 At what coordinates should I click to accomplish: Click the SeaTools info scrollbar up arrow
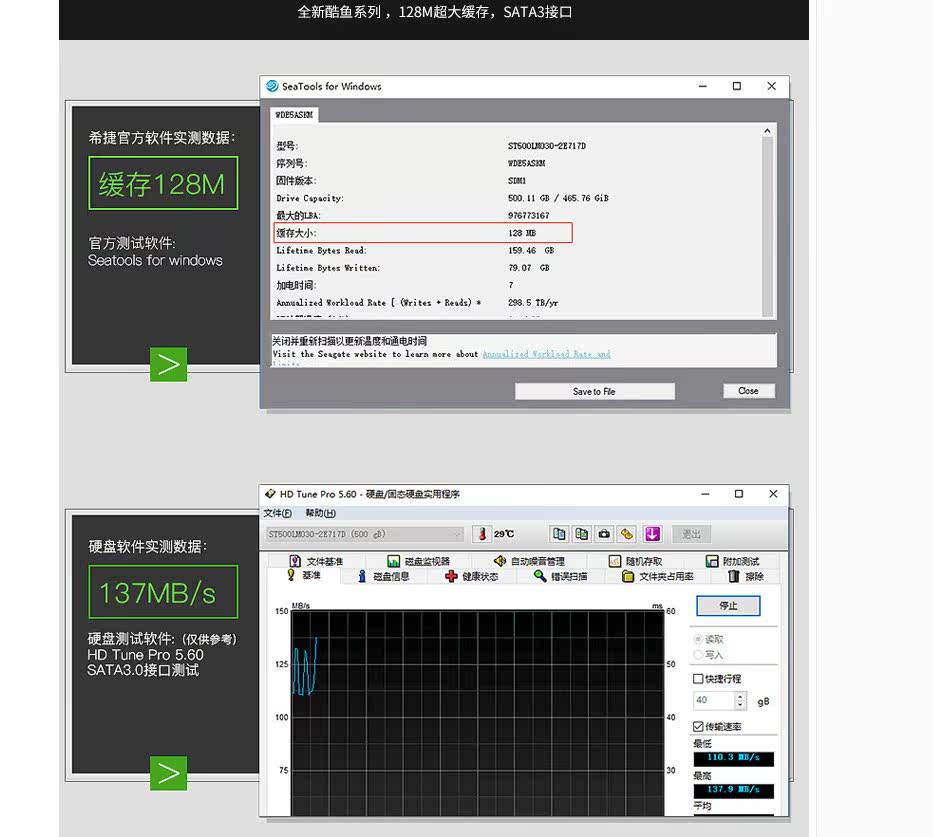click(768, 131)
